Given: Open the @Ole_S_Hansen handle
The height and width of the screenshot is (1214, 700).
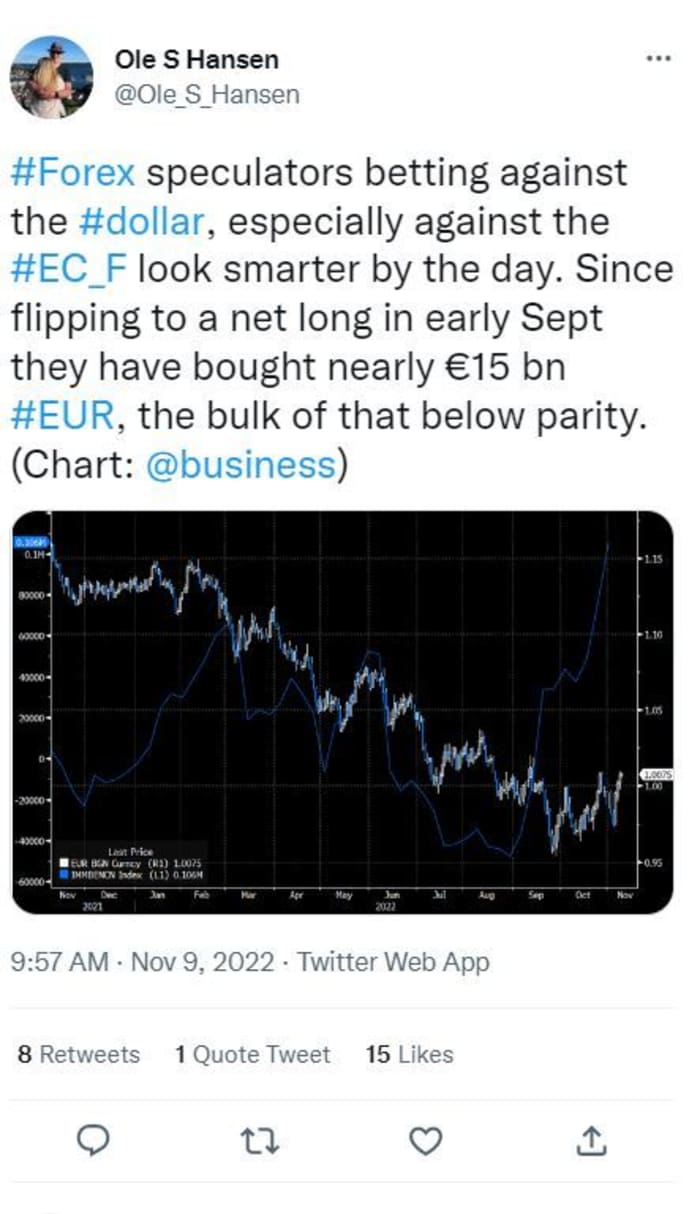Looking at the screenshot, I should (x=207, y=95).
